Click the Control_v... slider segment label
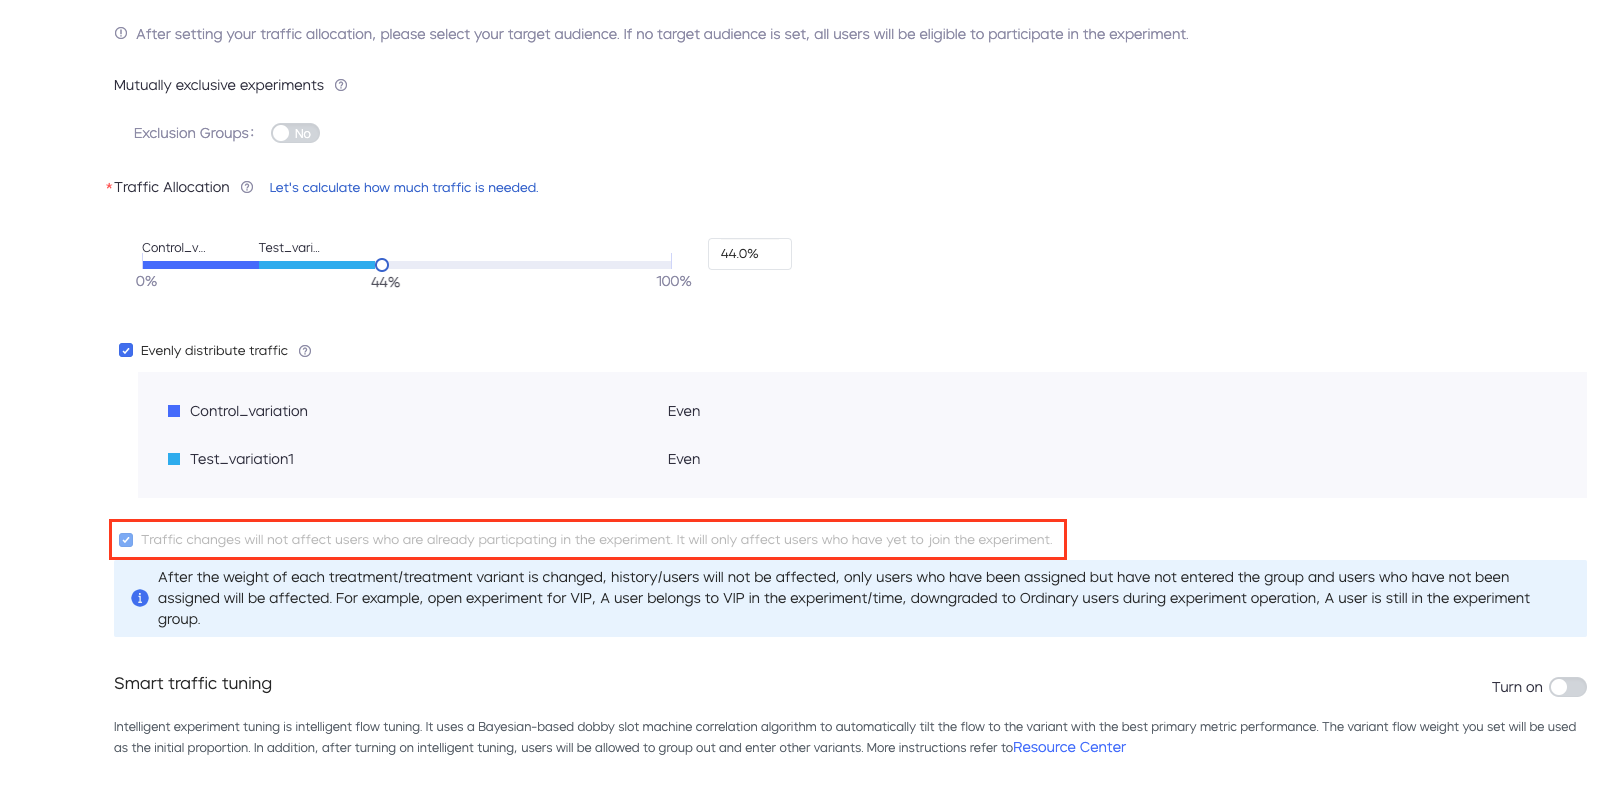1607x788 pixels. [x=174, y=247]
